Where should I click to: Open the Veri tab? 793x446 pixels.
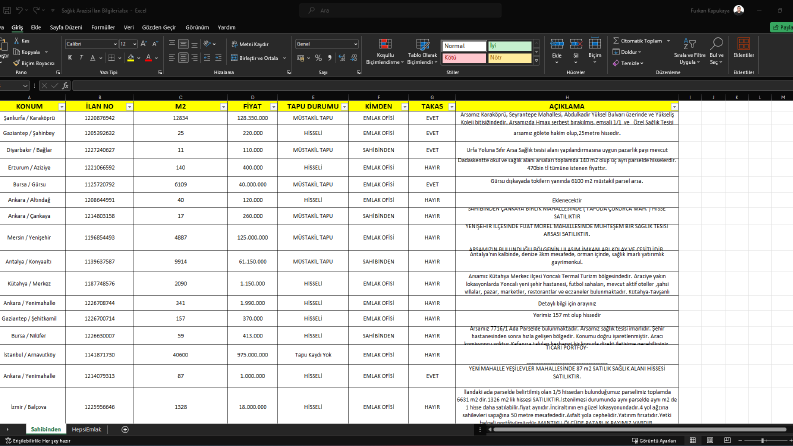pos(129,27)
